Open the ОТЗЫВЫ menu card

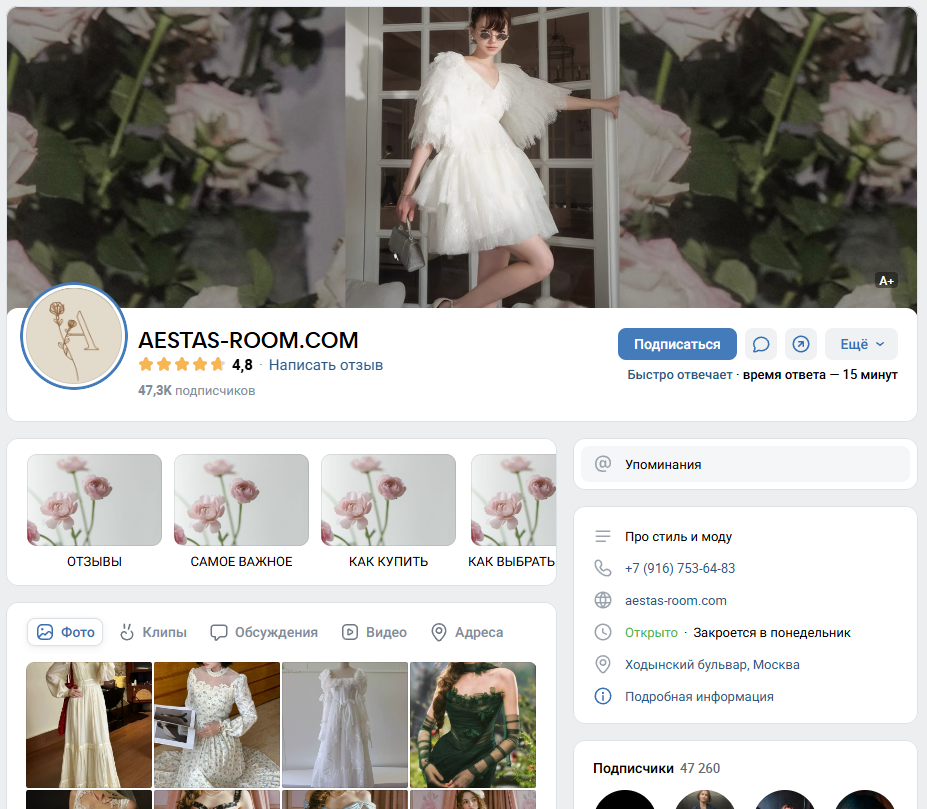[94, 512]
